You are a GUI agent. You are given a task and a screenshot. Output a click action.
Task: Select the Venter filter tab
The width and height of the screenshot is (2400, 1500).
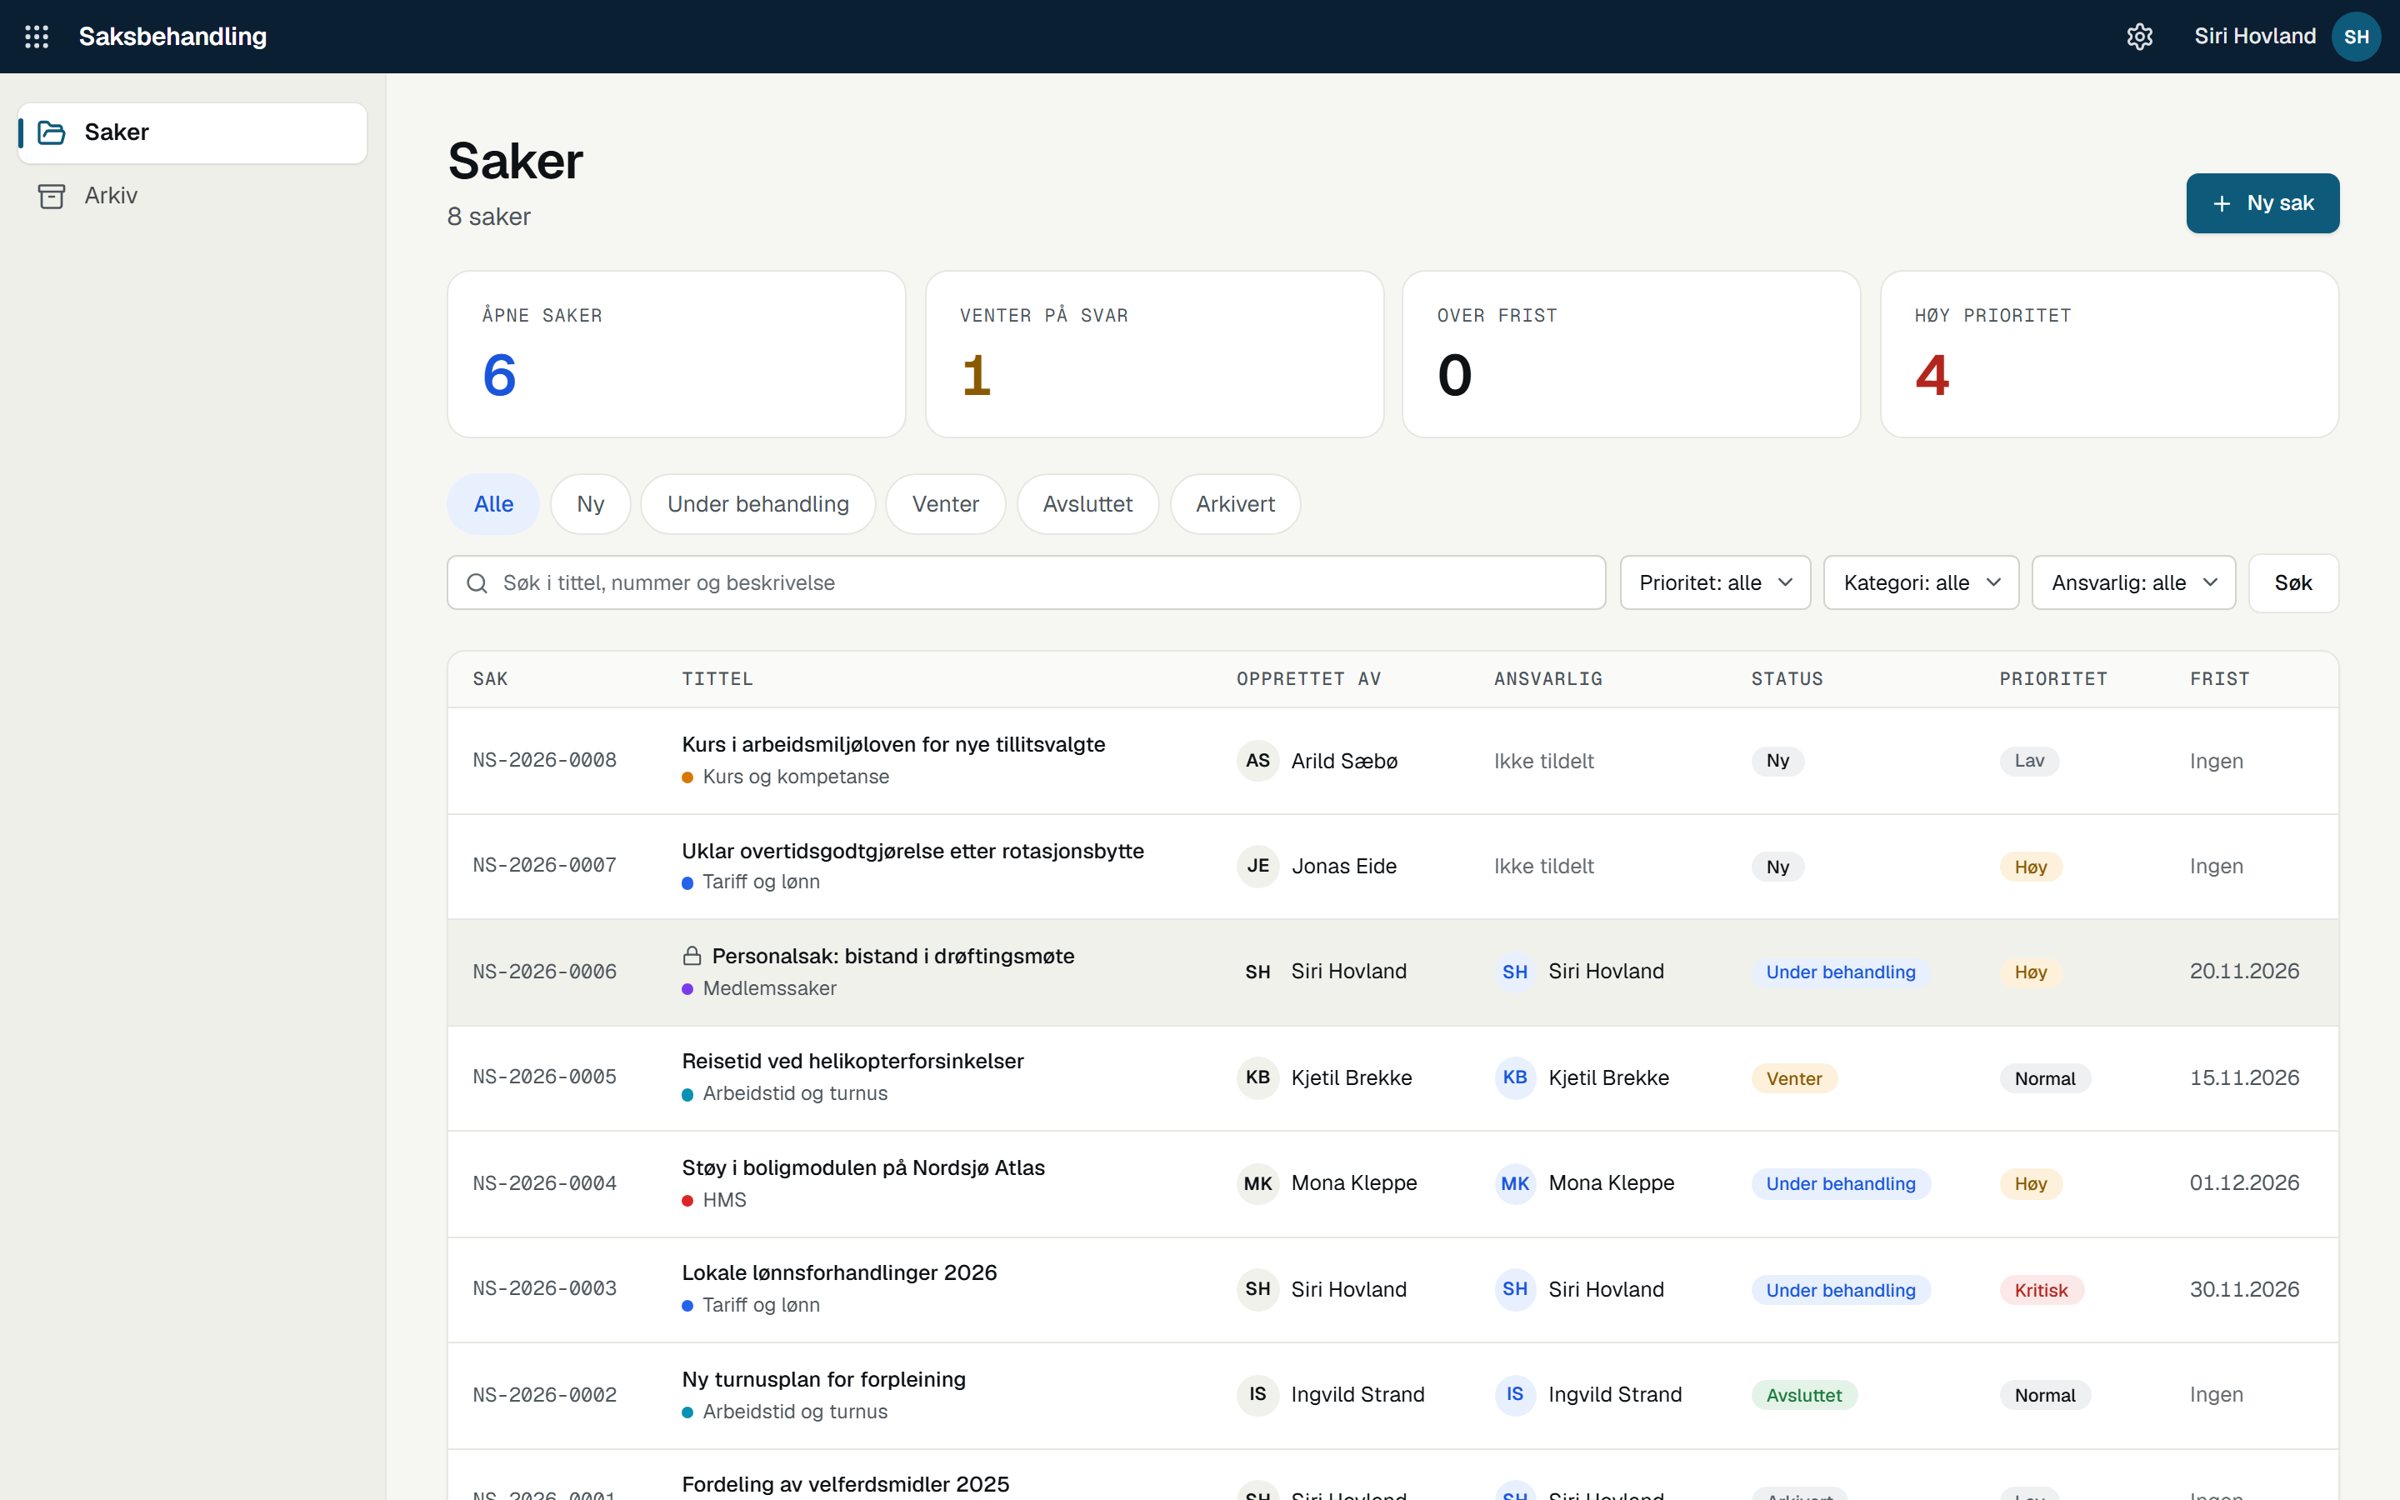click(945, 504)
